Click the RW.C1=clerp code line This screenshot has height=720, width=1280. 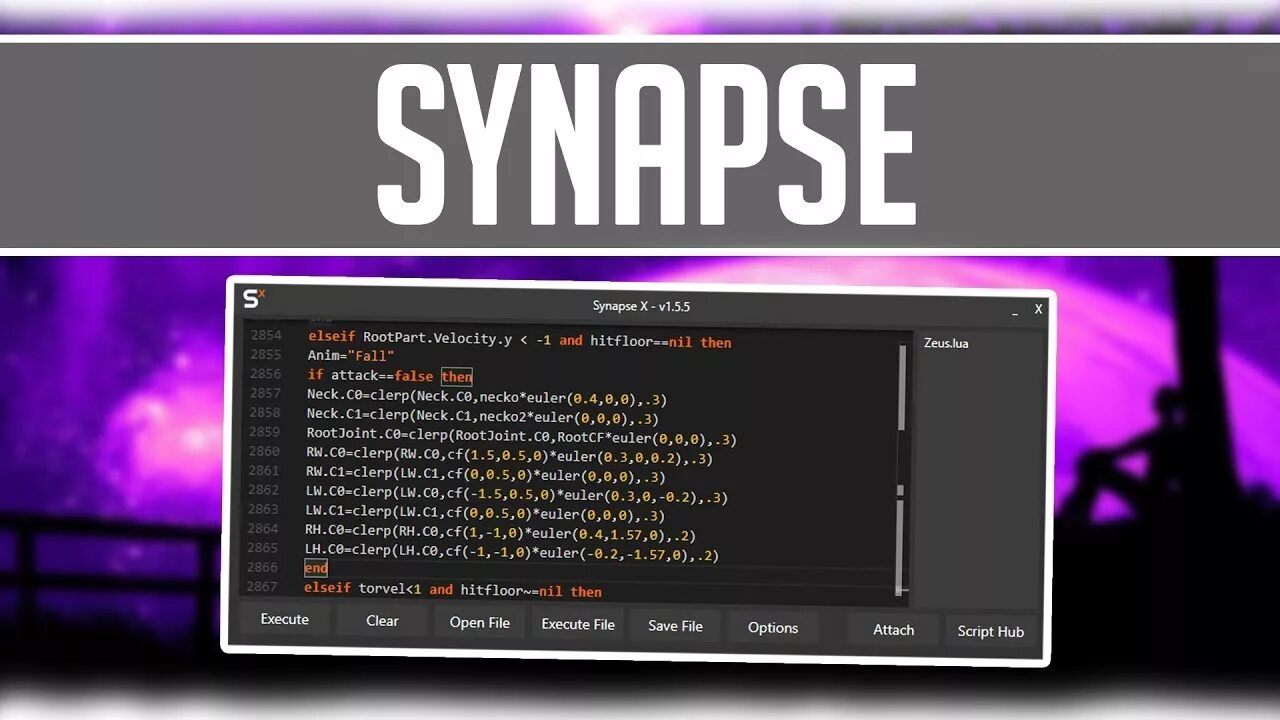(486, 475)
